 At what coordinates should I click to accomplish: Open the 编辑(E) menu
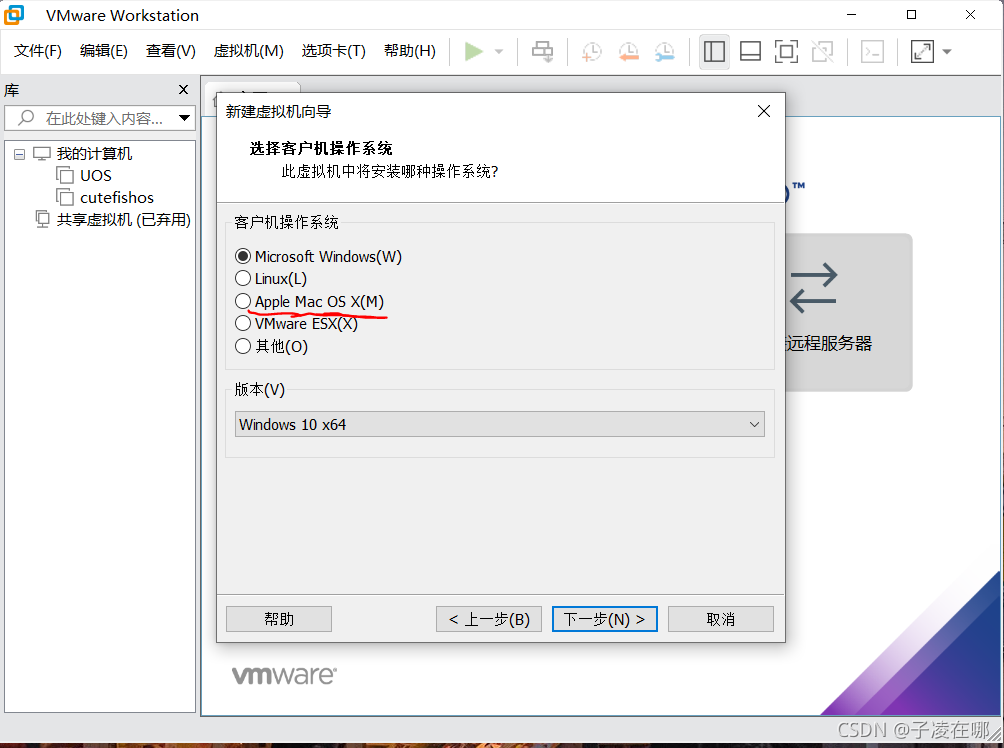(x=104, y=51)
